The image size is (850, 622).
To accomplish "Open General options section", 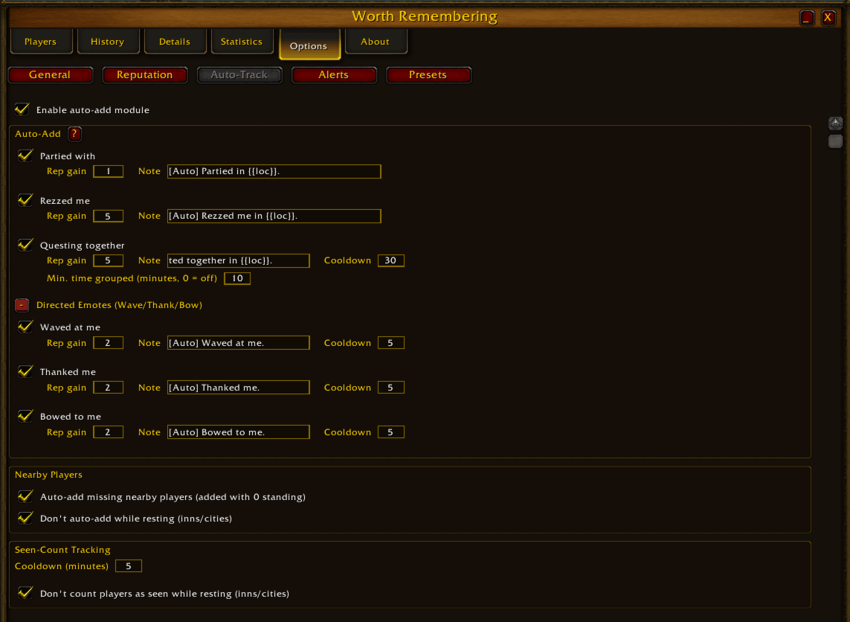I will (x=50, y=75).
